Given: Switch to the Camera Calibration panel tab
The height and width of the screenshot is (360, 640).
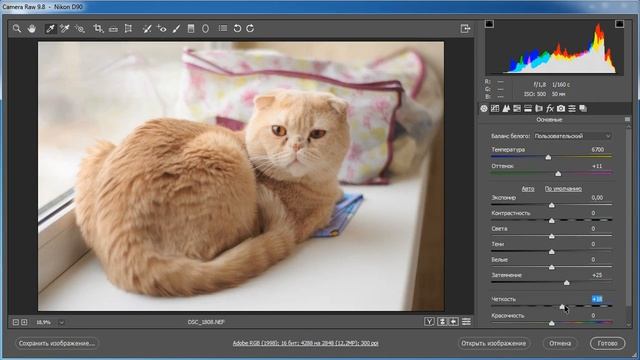Looking at the screenshot, I should pyautogui.click(x=561, y=109).
